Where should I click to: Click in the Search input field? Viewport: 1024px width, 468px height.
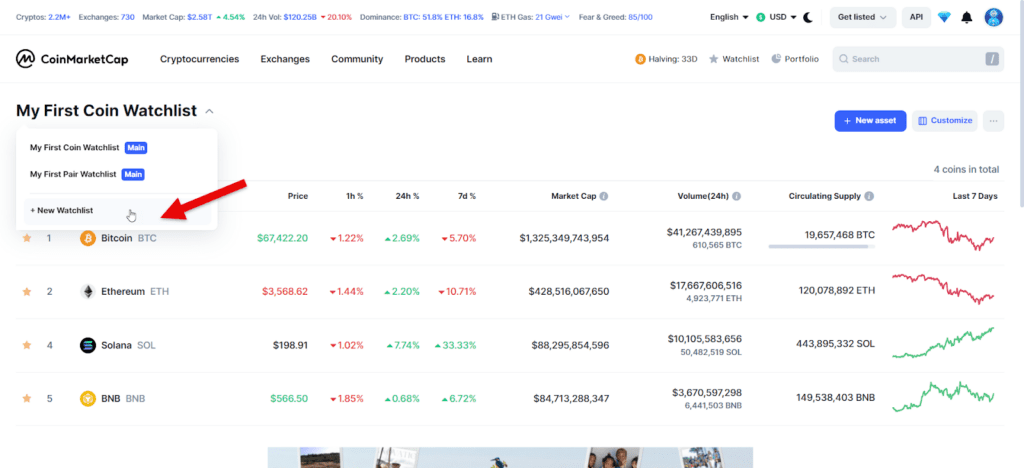918,59
